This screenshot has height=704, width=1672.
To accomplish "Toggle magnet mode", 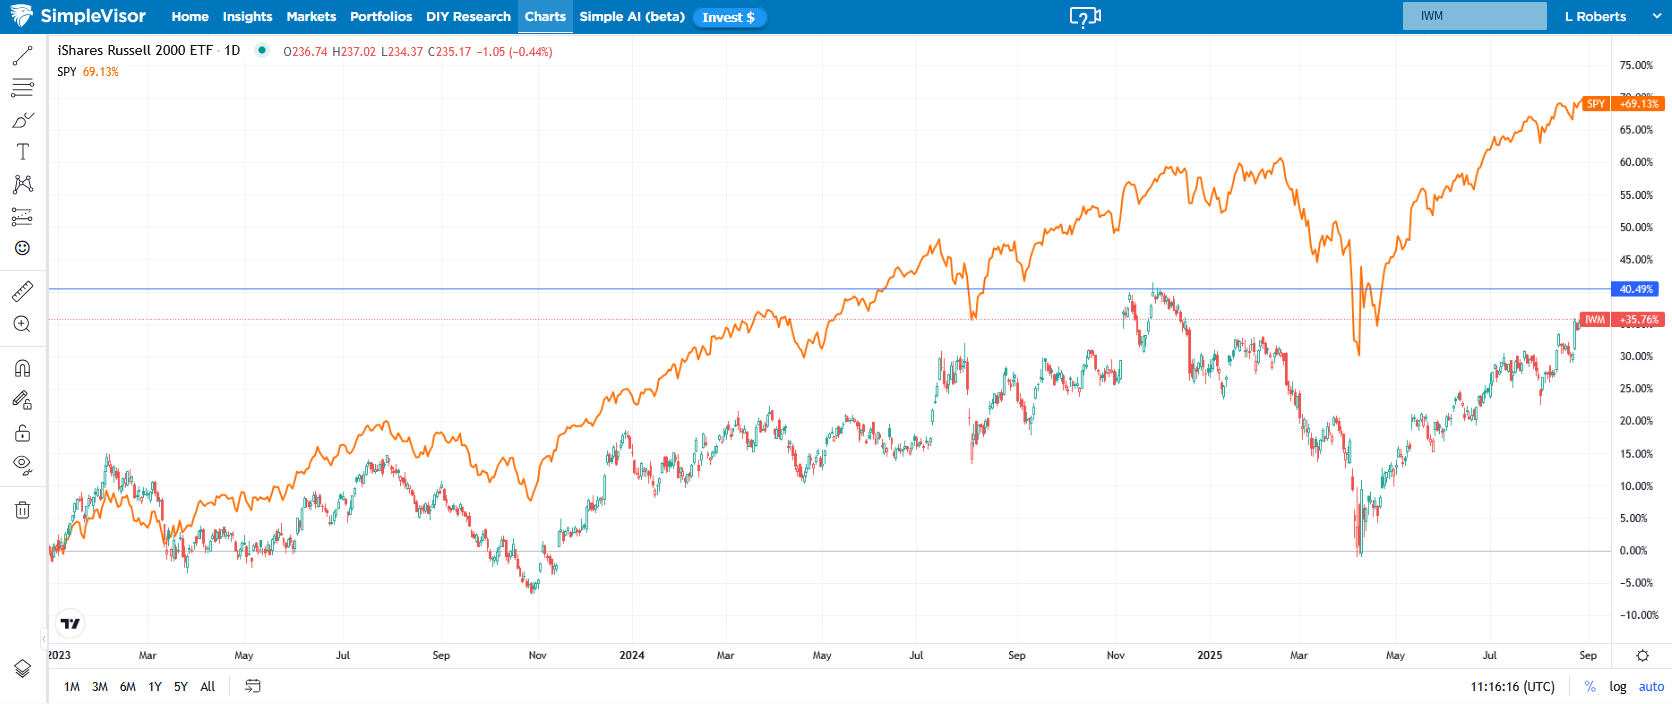I will click(x=22, y=368).
